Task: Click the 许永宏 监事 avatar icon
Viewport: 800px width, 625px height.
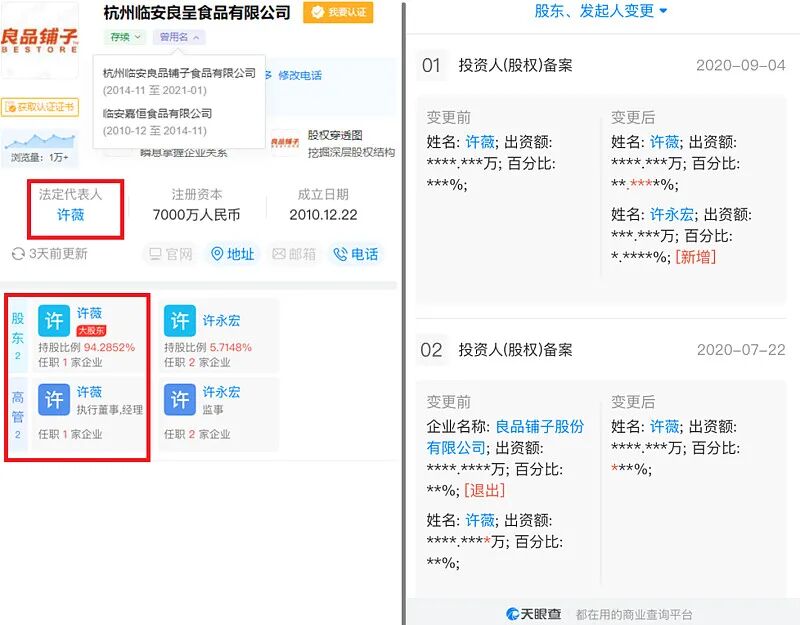Action: click(x=180, y=399)
